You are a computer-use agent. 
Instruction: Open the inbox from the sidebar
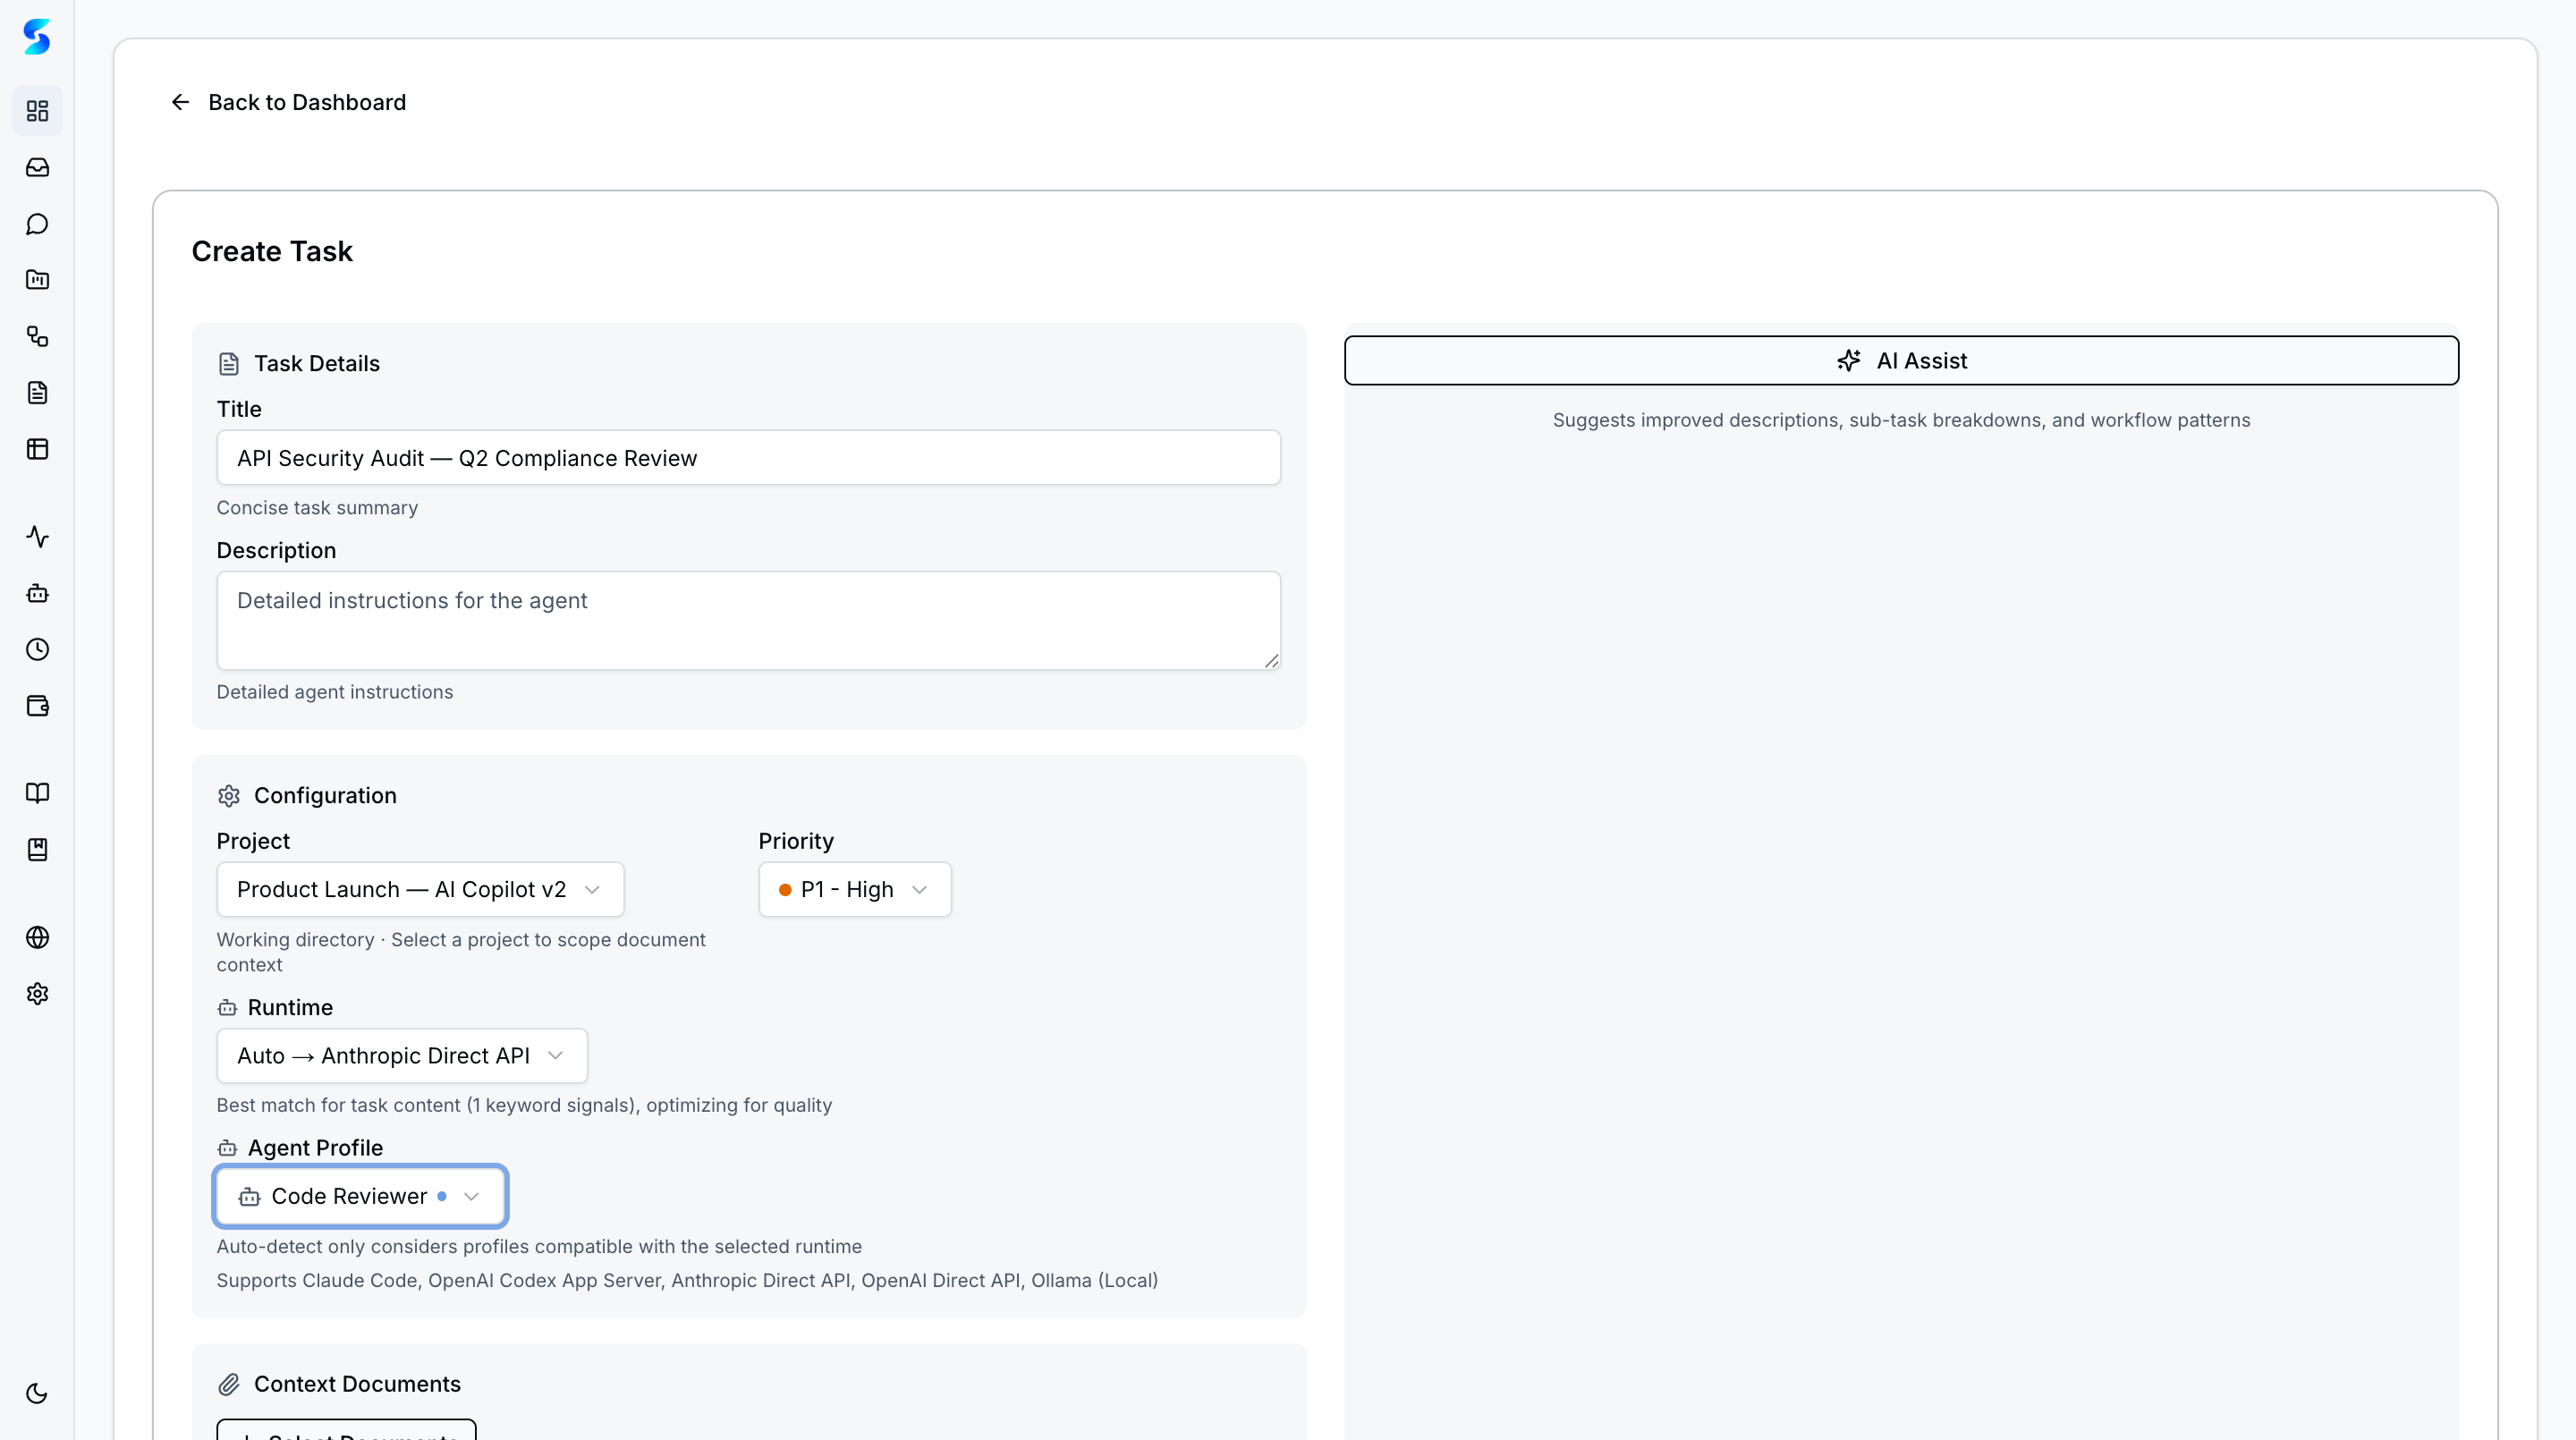[x=37, y=167]
